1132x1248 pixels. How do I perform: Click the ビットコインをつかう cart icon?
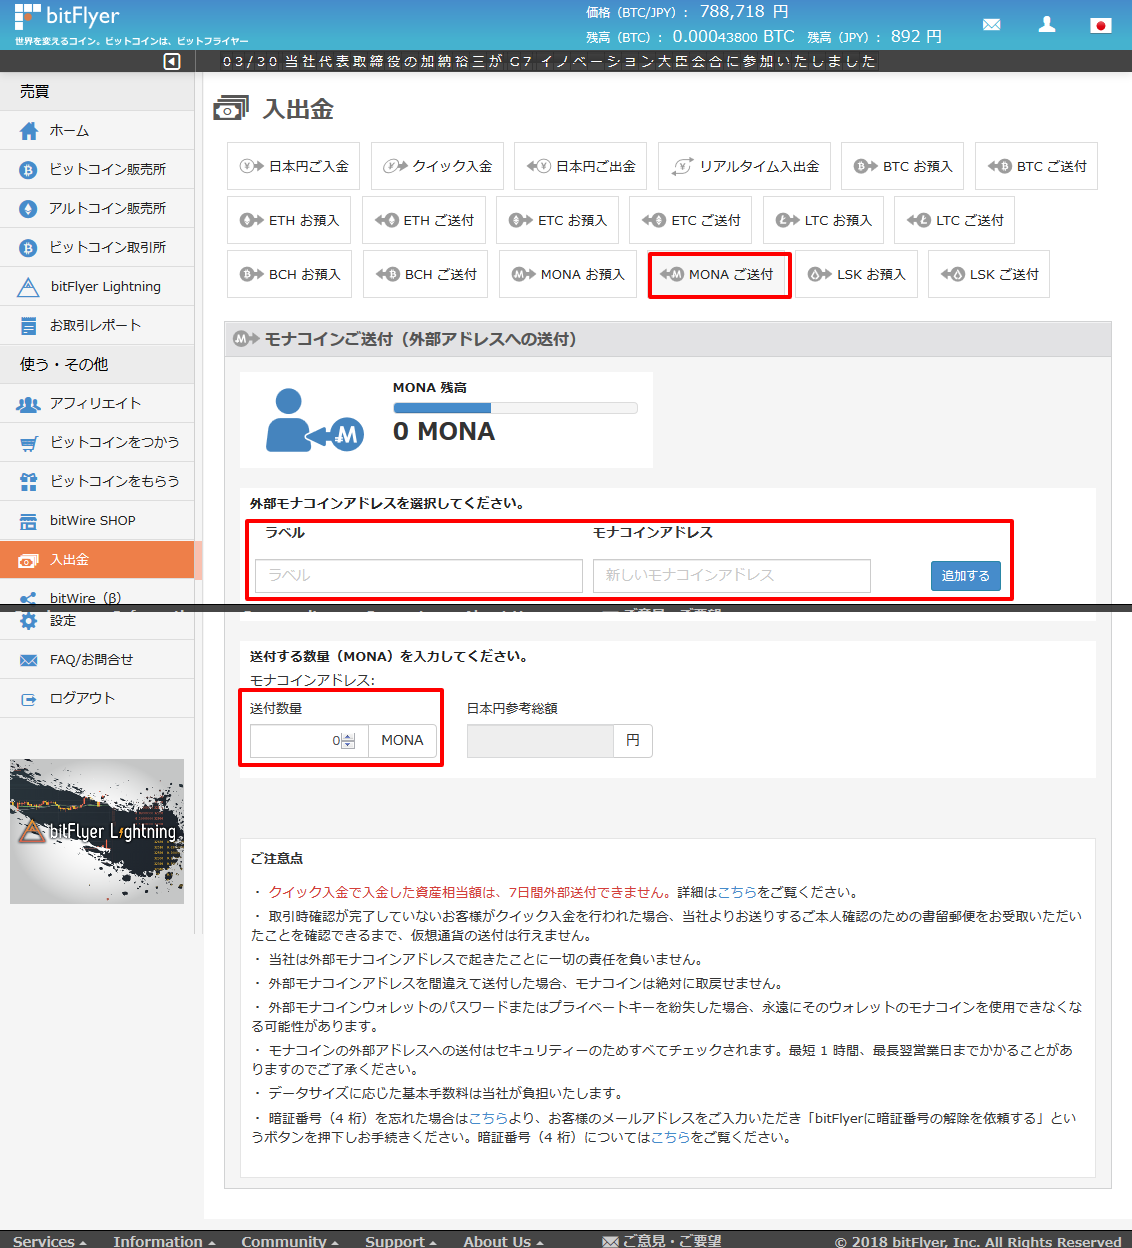(x=29, y=443)
